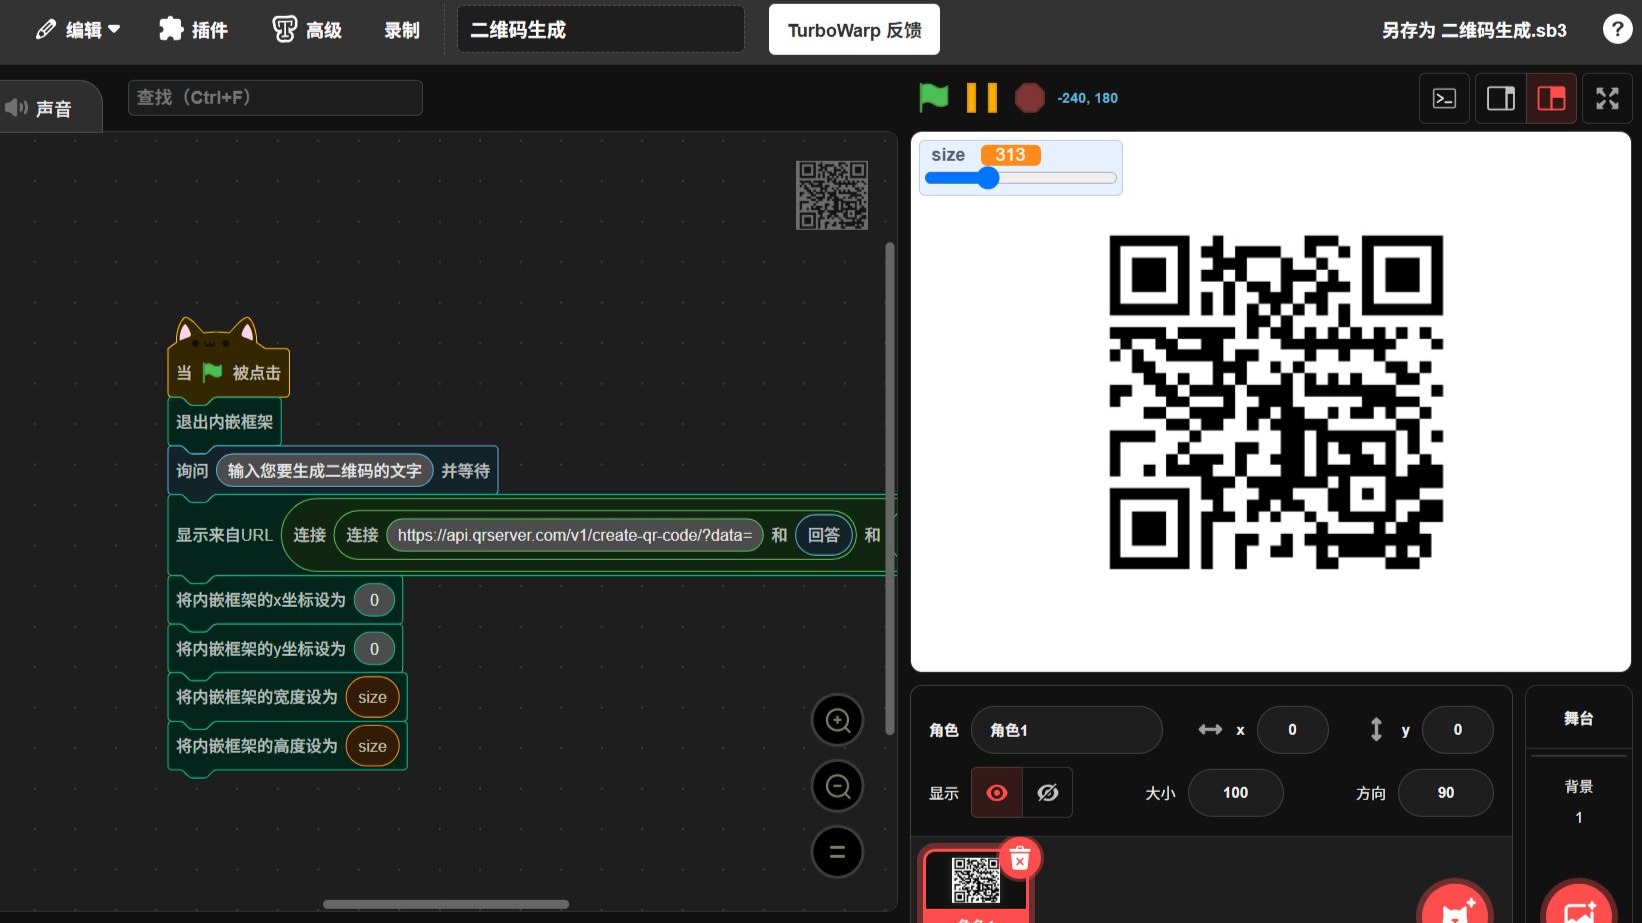Viewport: 1642px width, 923px height.
Task: Click the TurboWarp 反馈 button
Action: (854, 30)
